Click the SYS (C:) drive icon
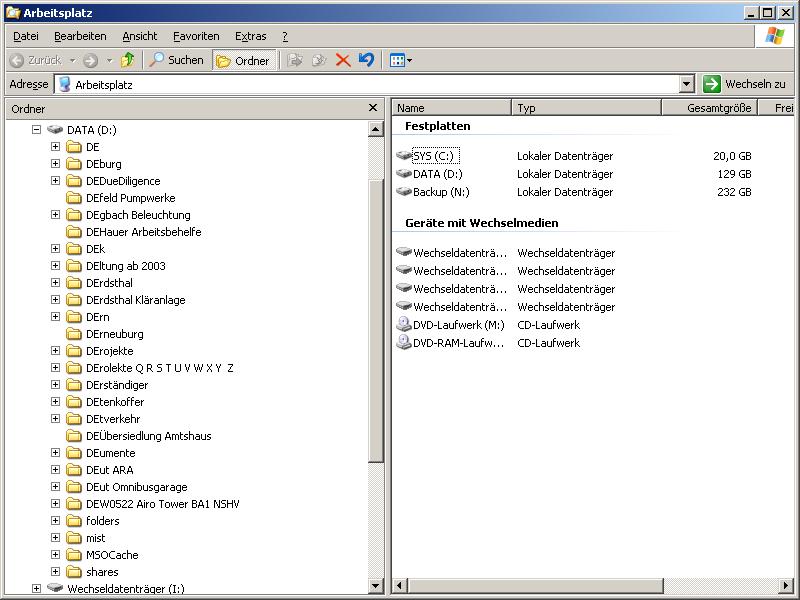The height and width of the screenshot is (600, 800). (x=404, y=155)
